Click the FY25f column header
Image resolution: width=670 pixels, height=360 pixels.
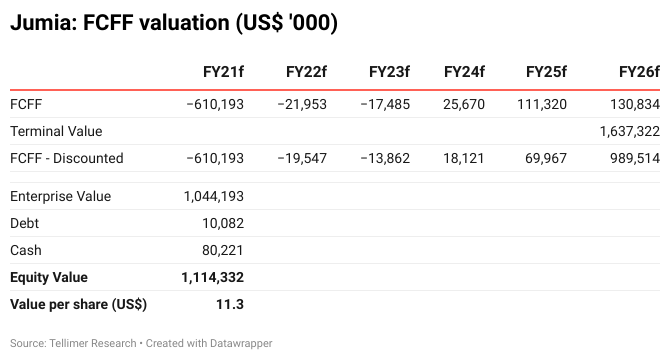[546, 72]
